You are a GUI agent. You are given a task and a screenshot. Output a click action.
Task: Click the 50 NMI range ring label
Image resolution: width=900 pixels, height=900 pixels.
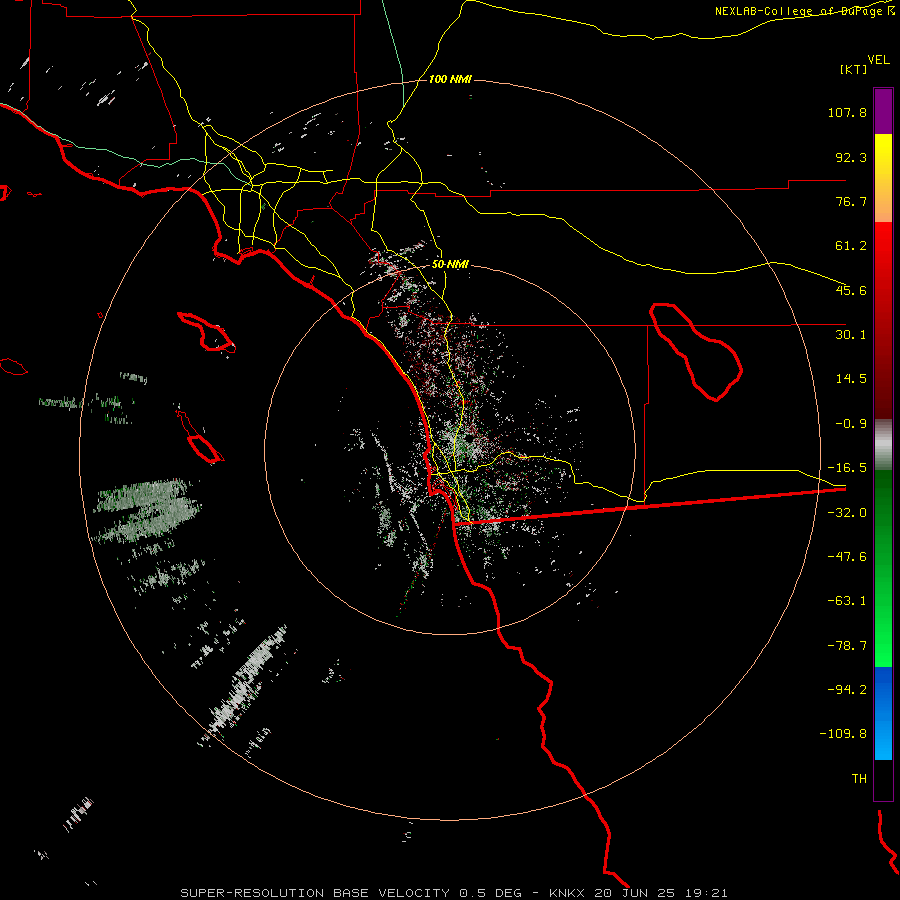tap(450, 265)
